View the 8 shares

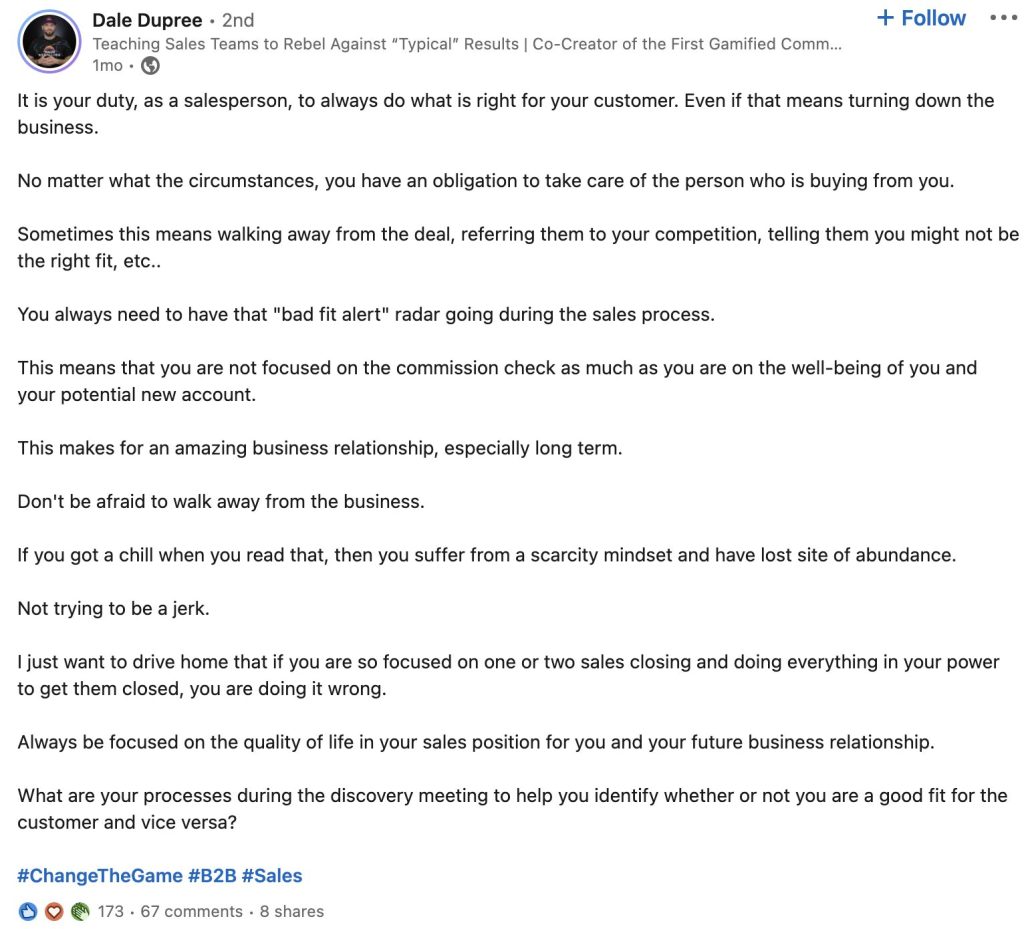coord(292,911)
